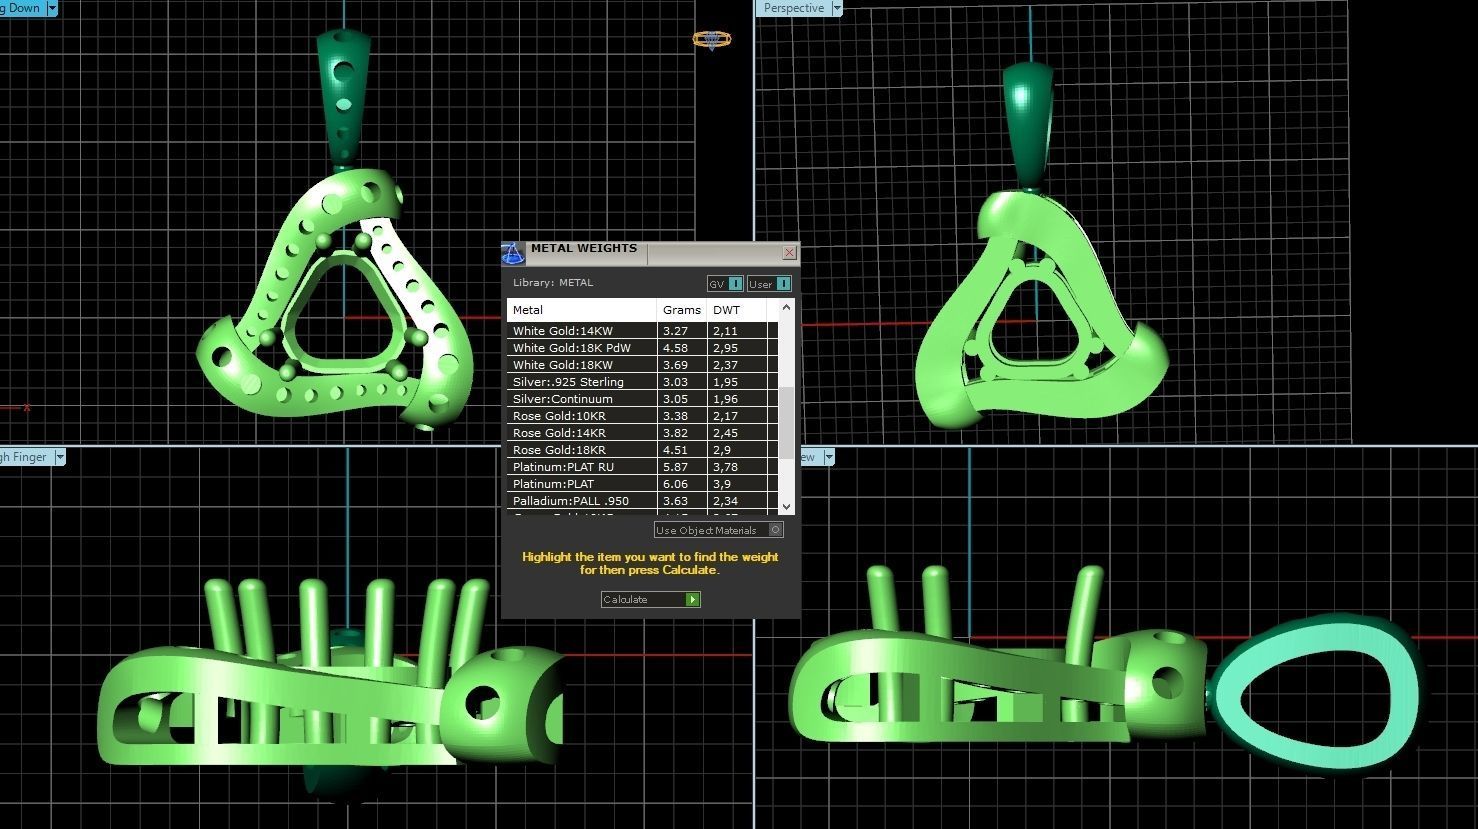Select the Palladium:PALL .950 row
This screenshot has width=1478, height=829.
pos(642,501)
